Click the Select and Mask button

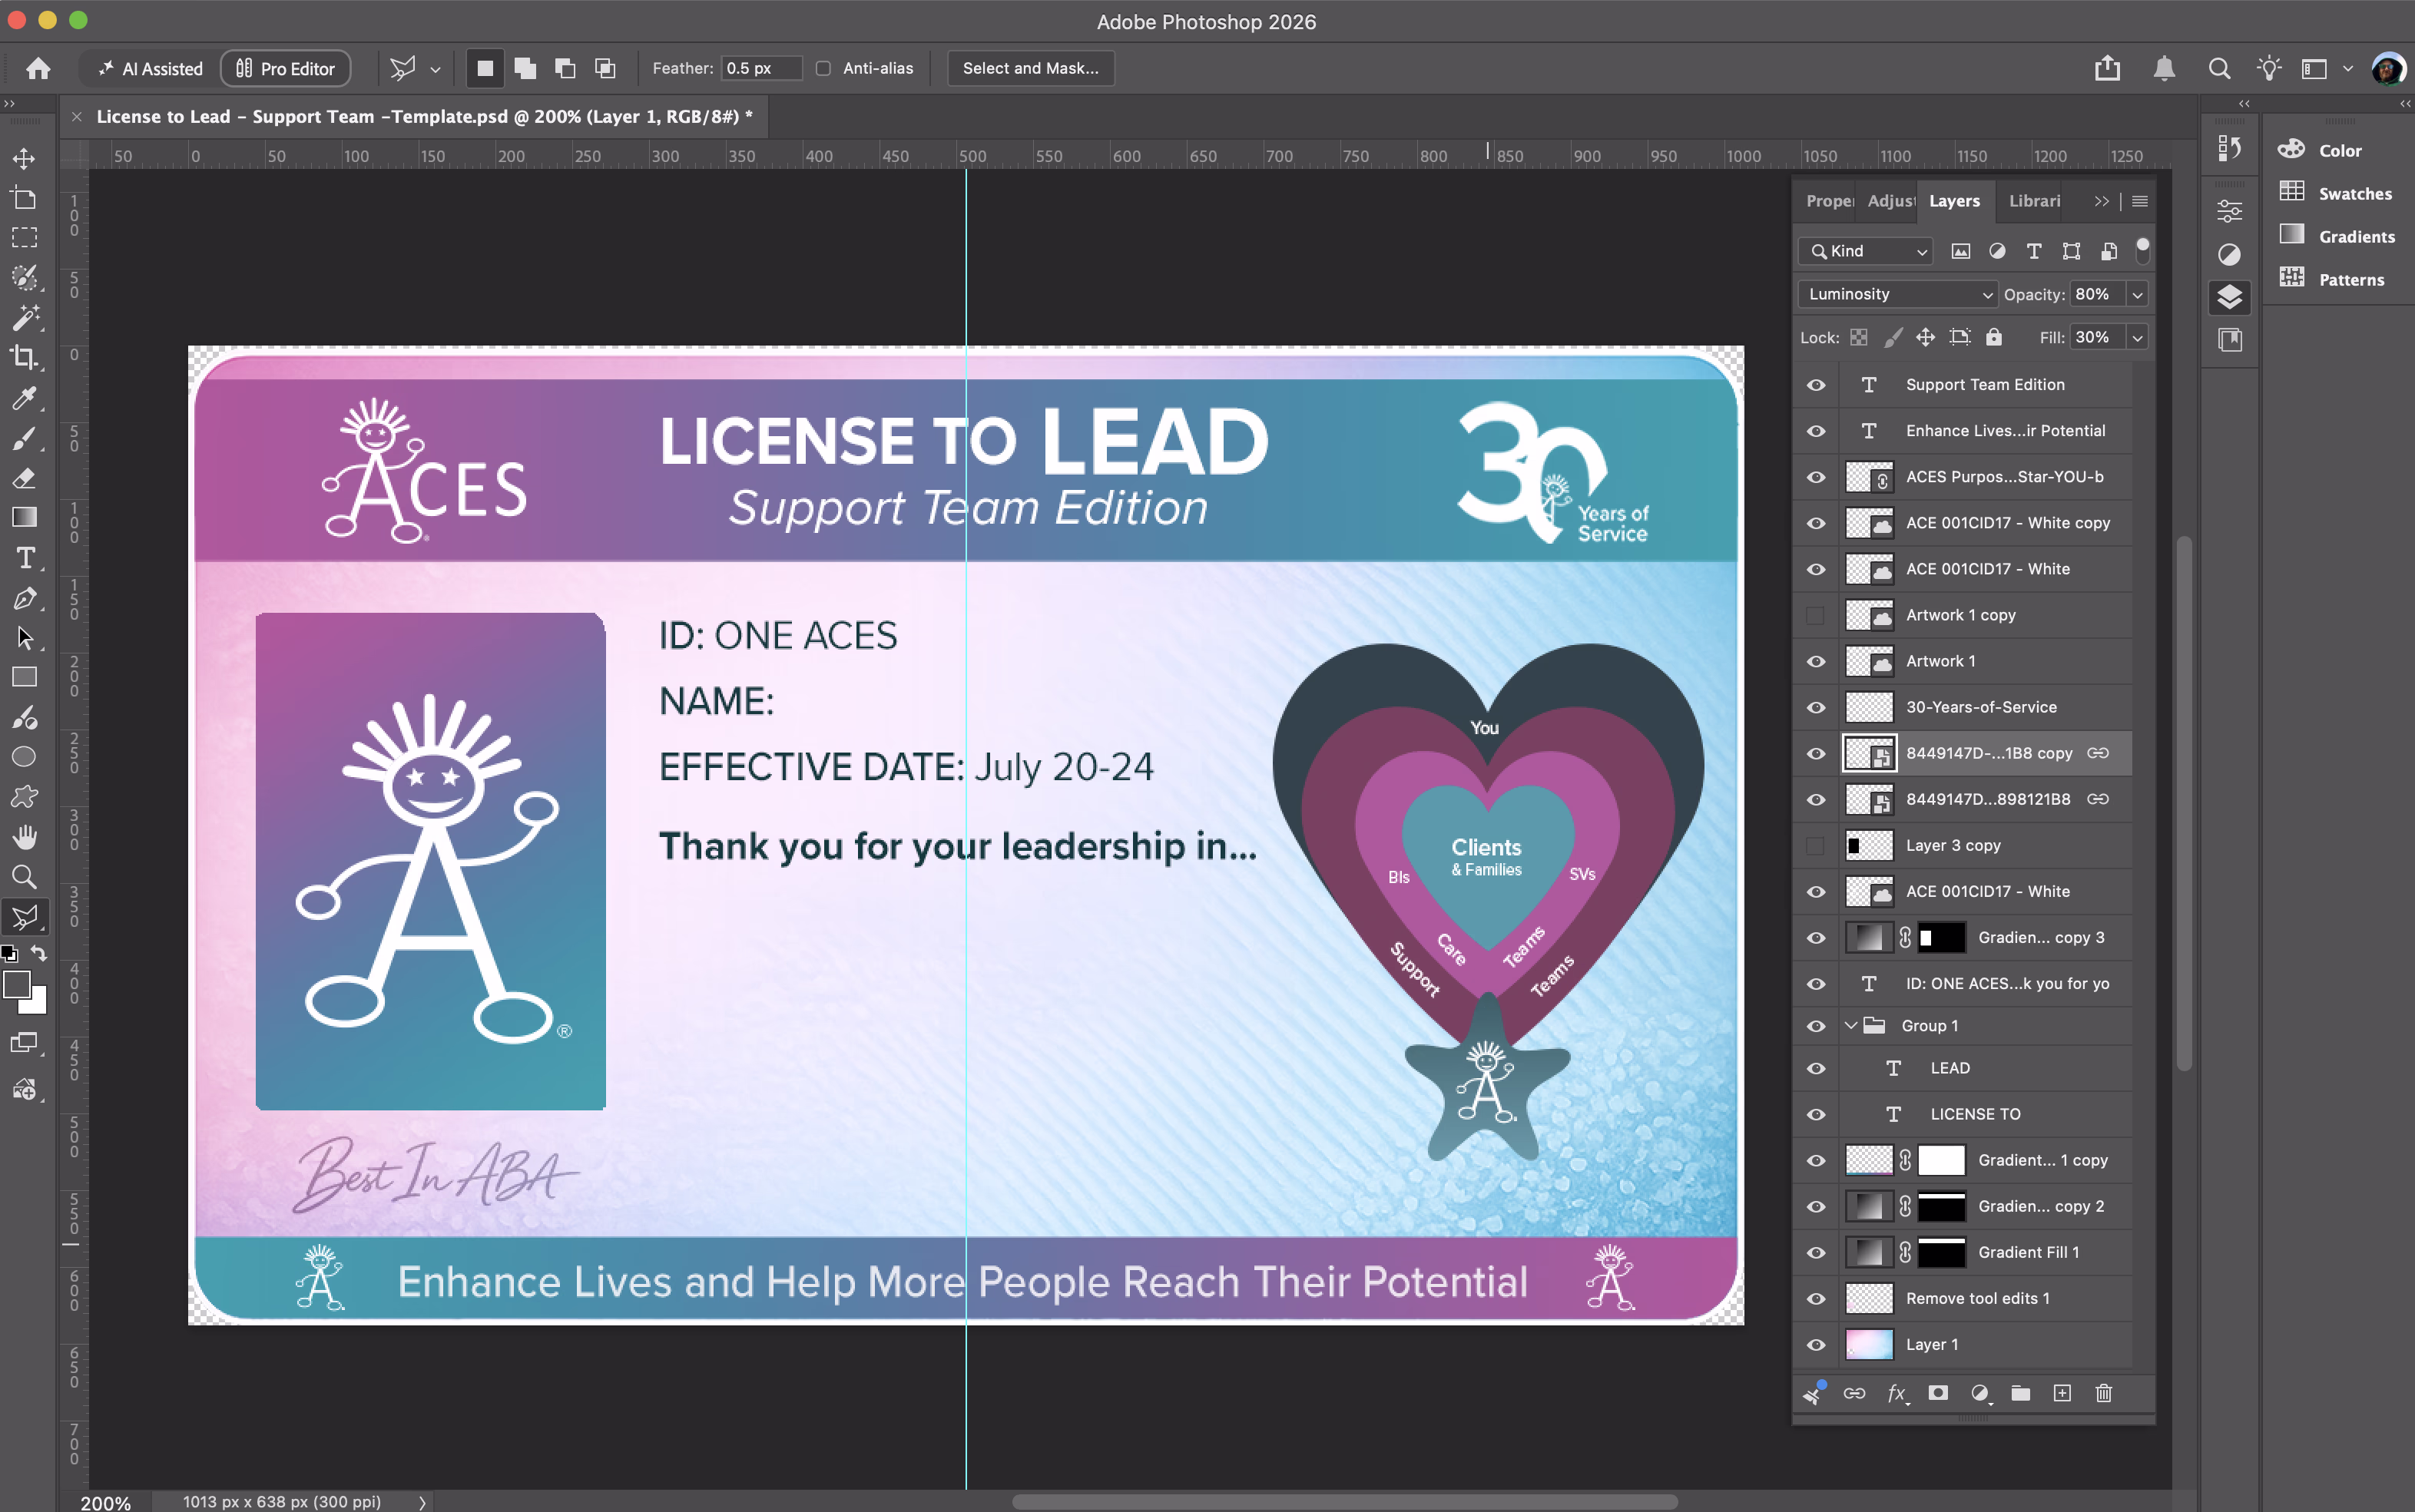(x=1030, y=68)
